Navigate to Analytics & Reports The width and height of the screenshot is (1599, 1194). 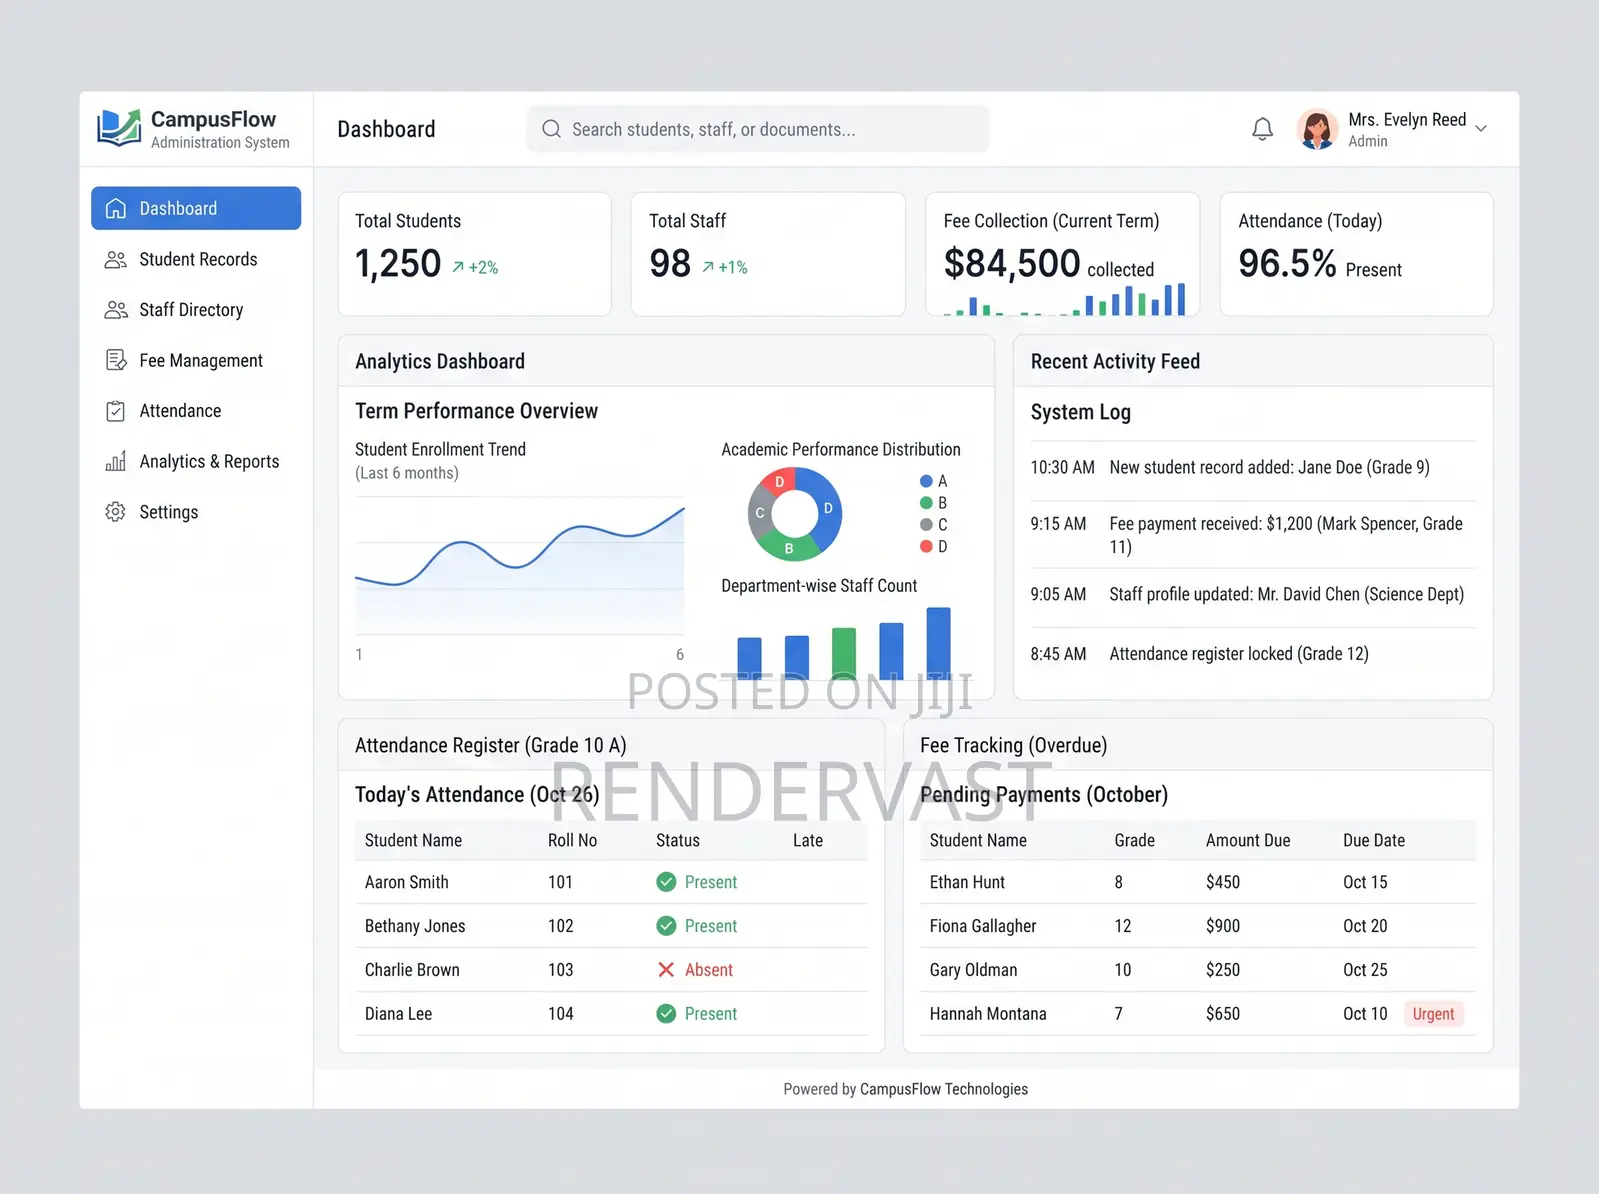click(196, 461)
